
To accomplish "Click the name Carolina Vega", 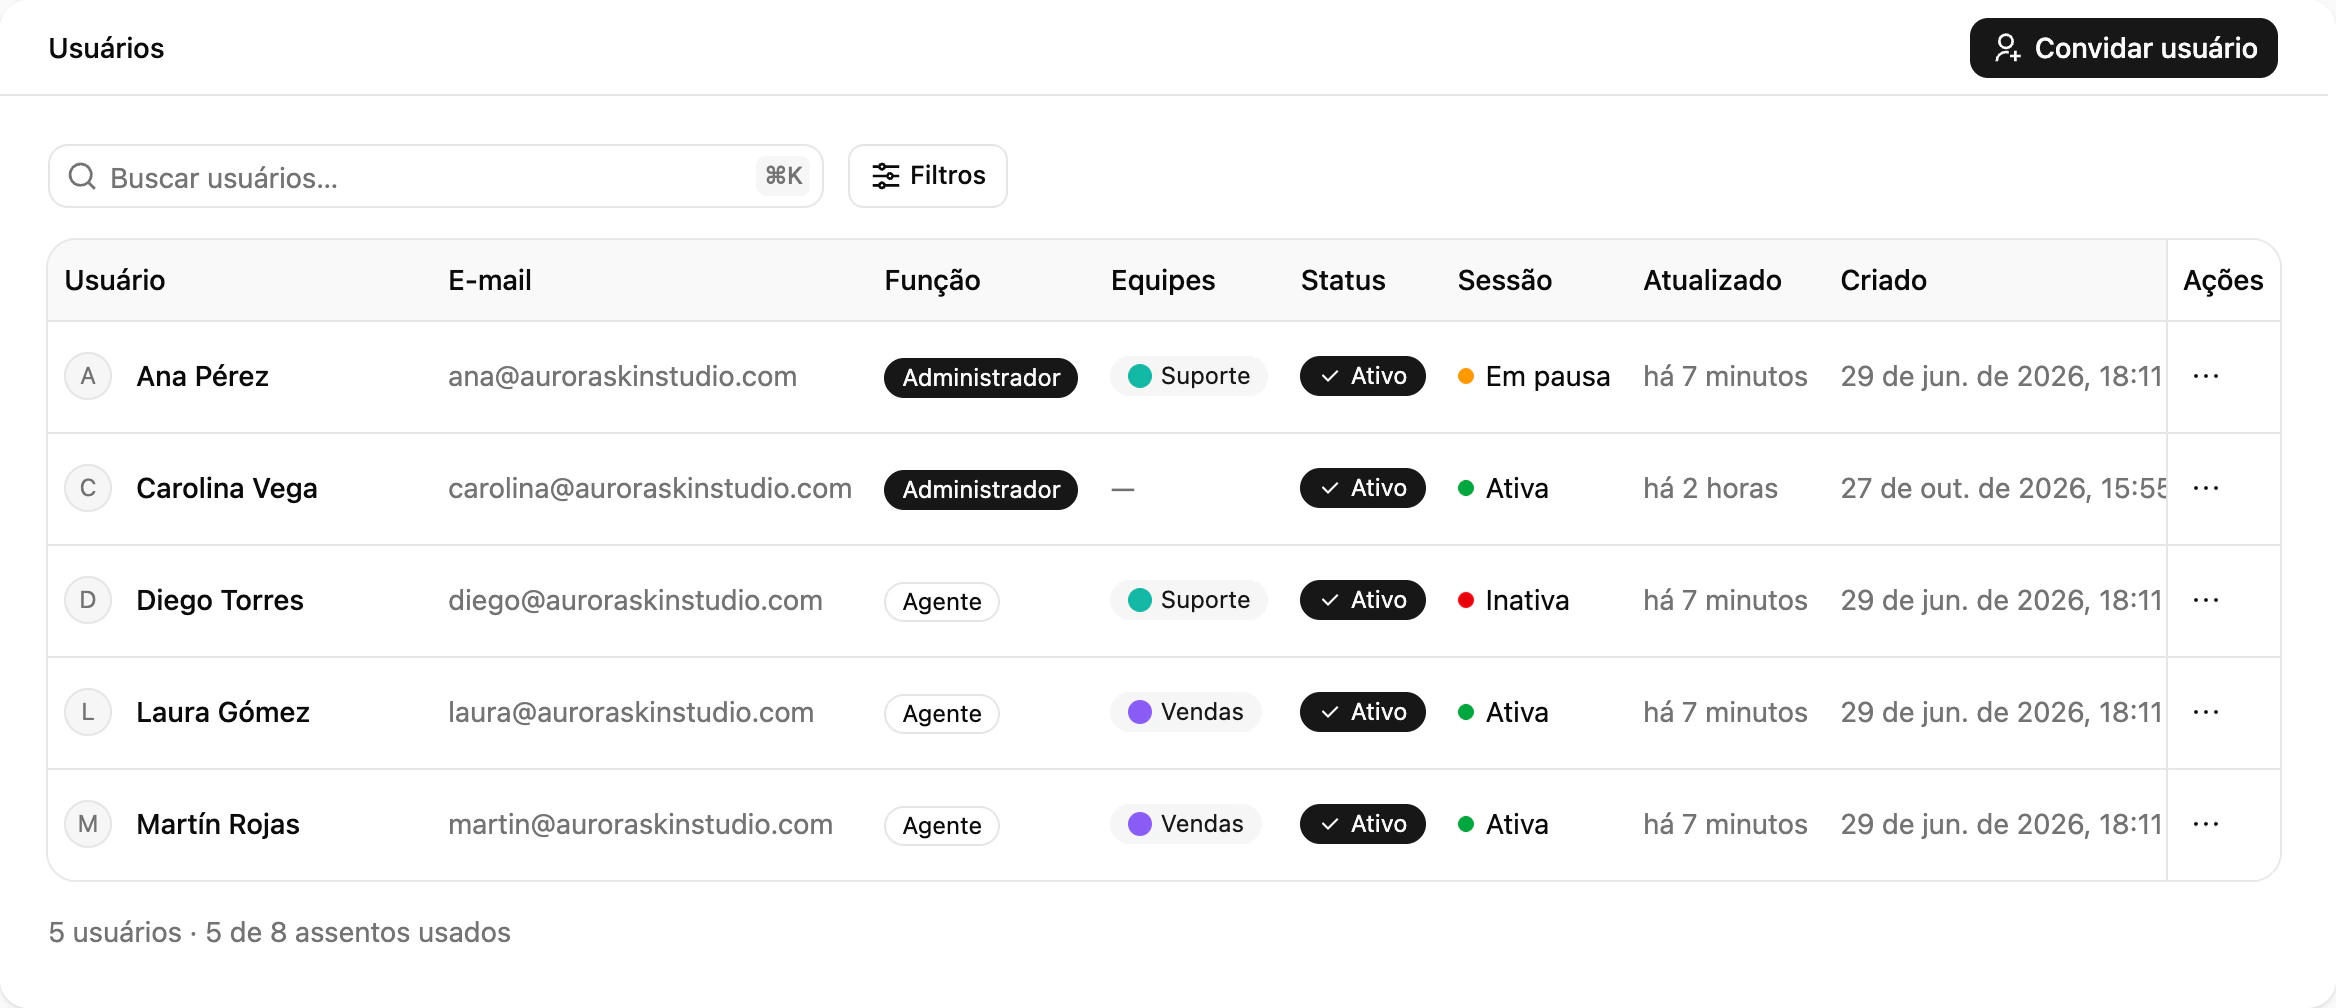I will [227, 488].
